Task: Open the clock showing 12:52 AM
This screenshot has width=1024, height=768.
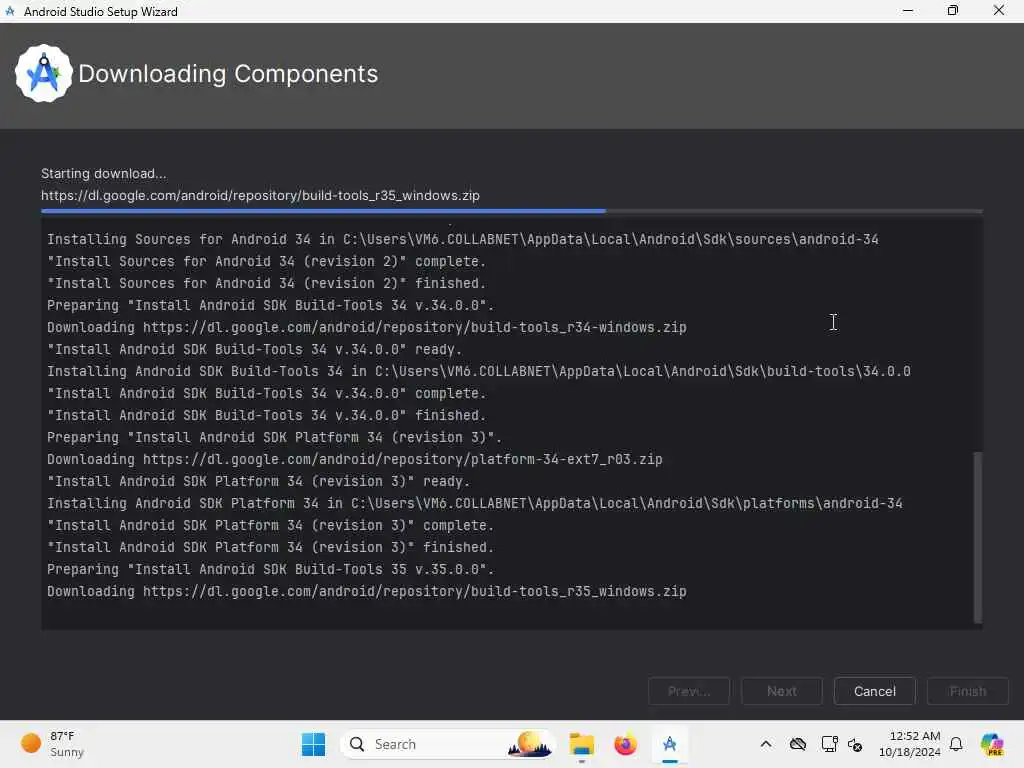Action: [x=910, y=744]
